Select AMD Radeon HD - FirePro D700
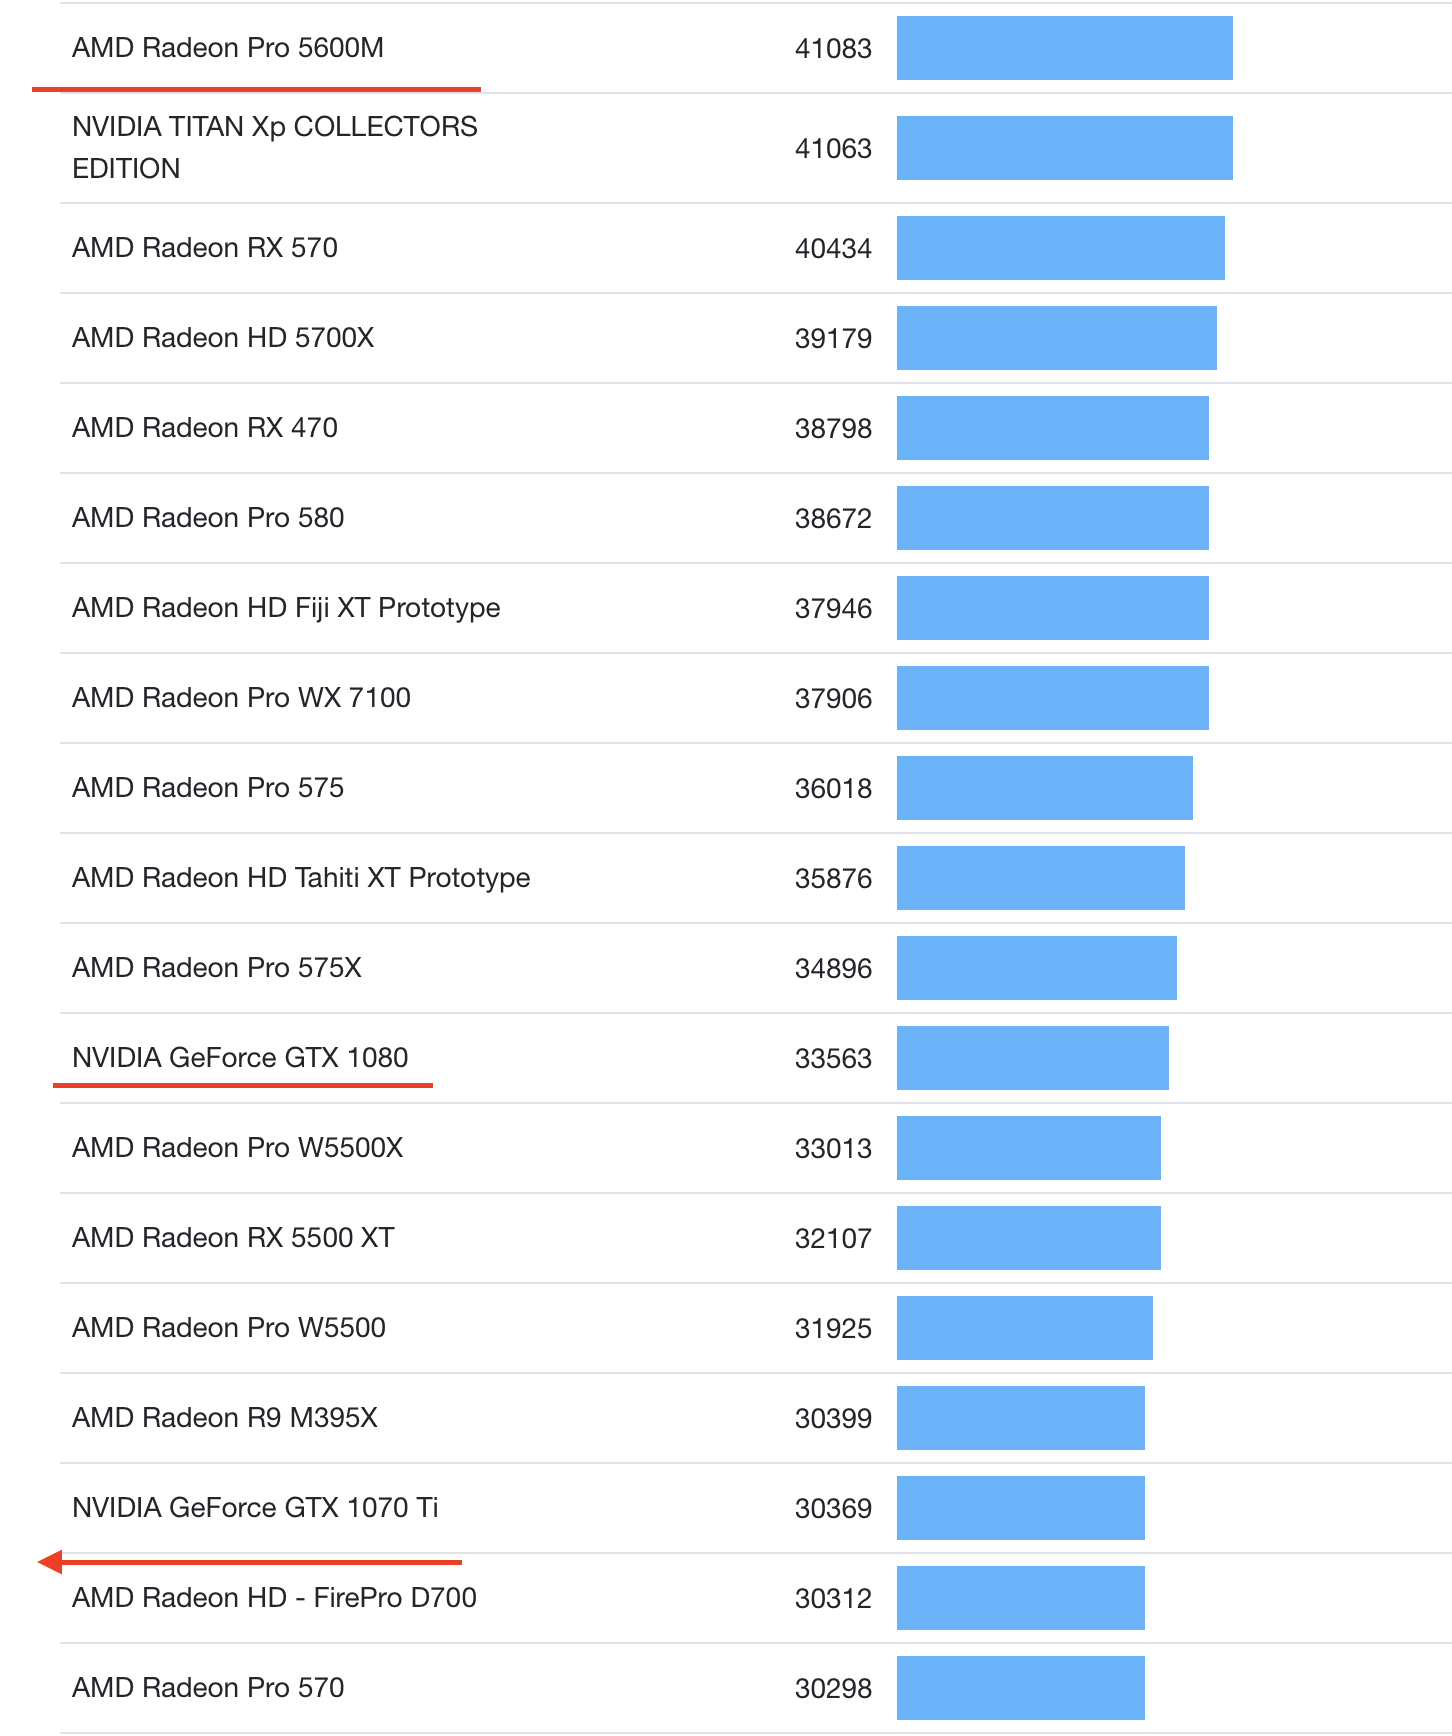The image size is (1452, 1736). click(274, 1598)
